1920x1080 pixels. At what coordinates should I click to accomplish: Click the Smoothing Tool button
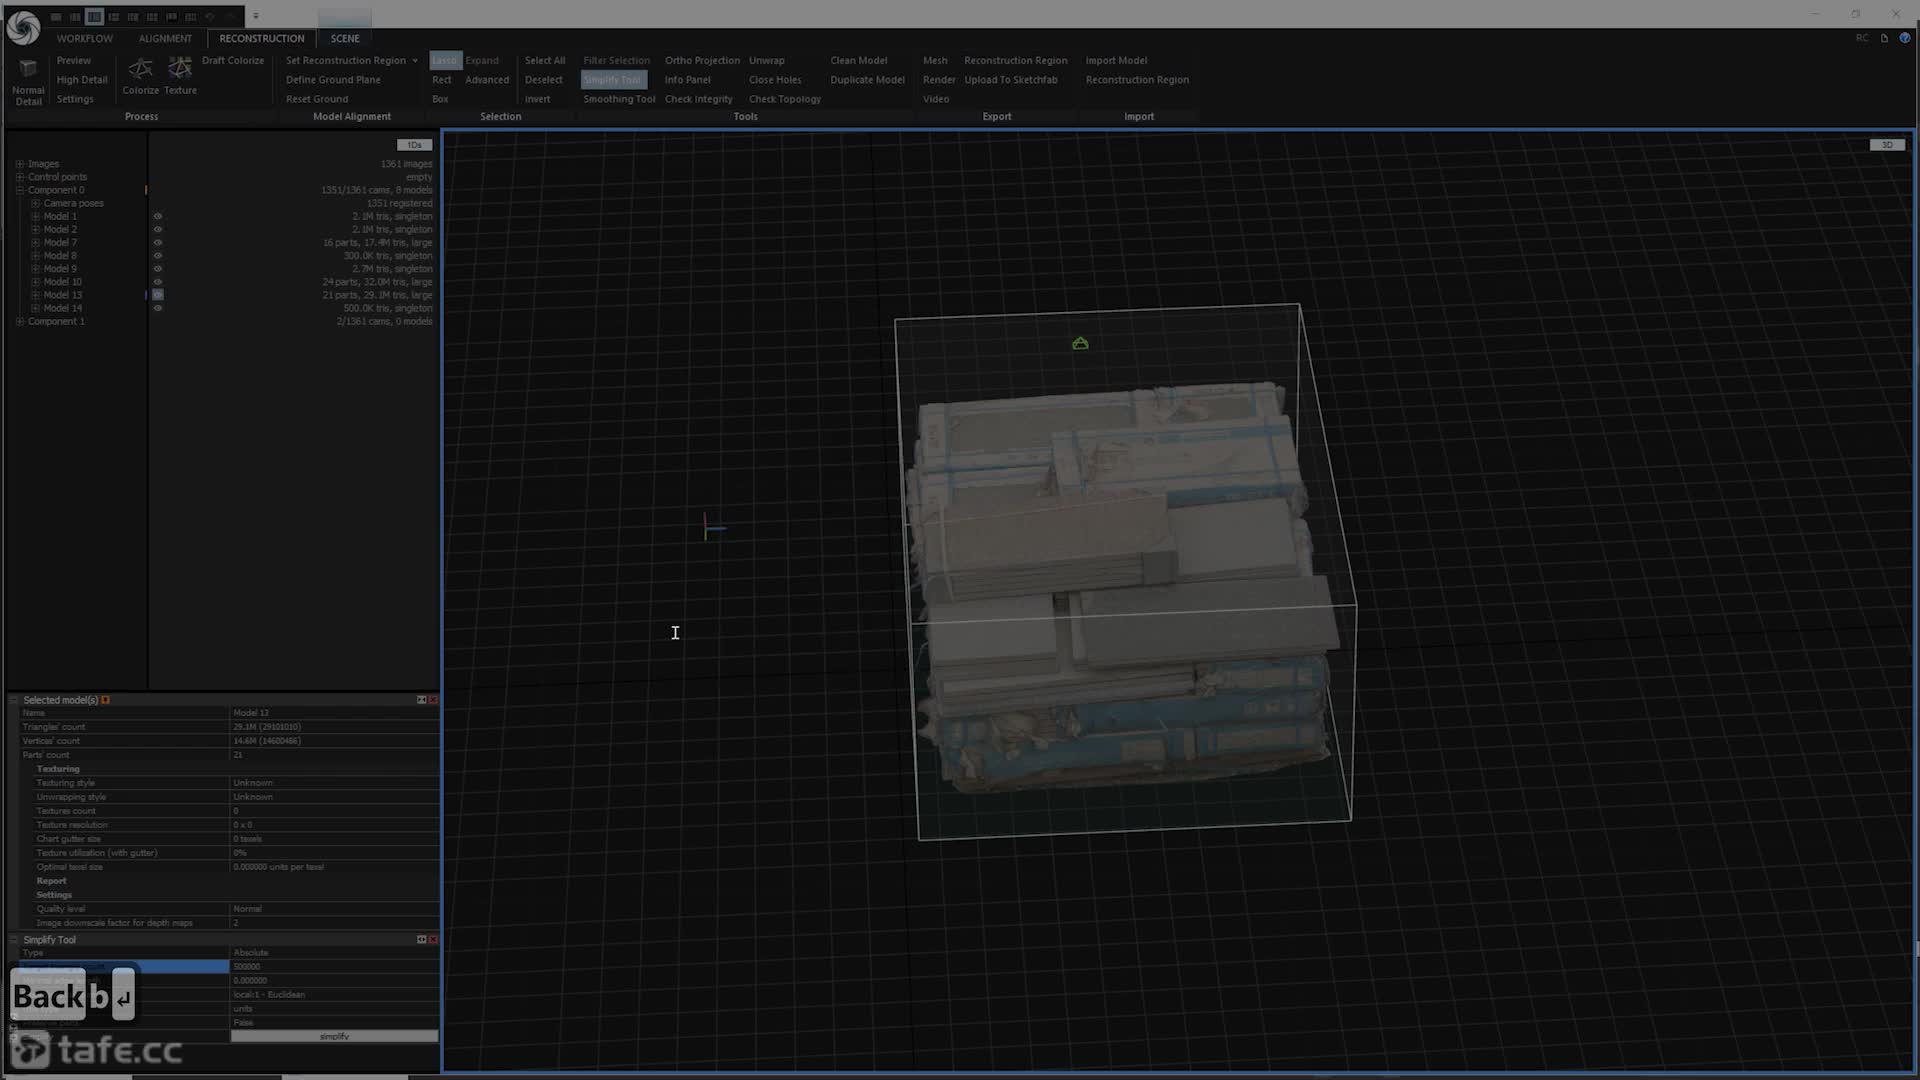point(619,99)
